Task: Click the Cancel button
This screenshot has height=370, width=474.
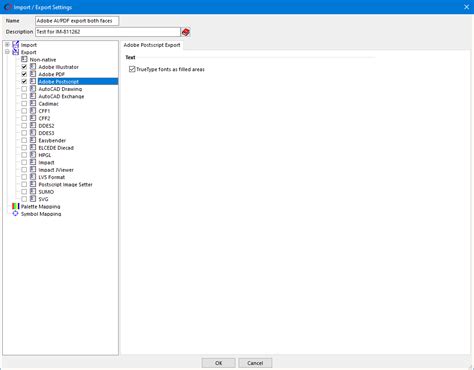Action: coord(255,363)
